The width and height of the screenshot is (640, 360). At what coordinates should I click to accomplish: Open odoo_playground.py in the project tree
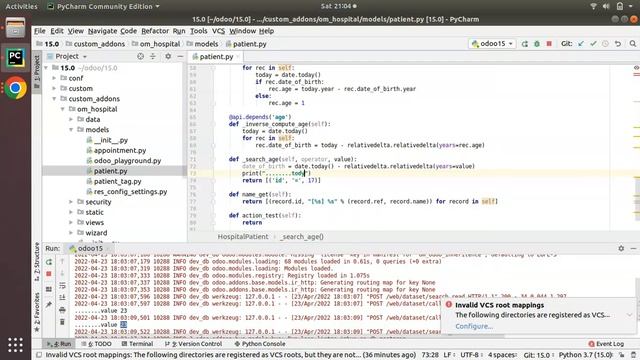click(x=127, y=160)
